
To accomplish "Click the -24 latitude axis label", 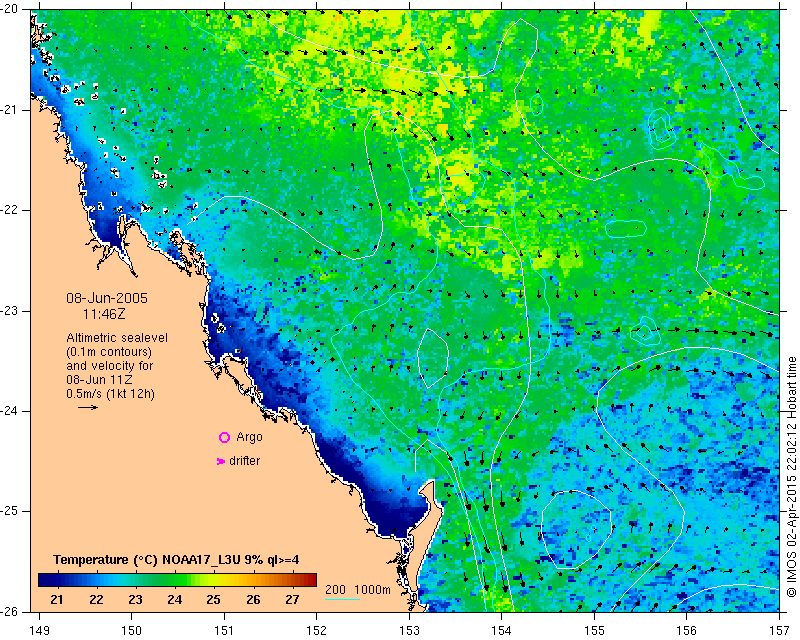I will coord(10,411).
